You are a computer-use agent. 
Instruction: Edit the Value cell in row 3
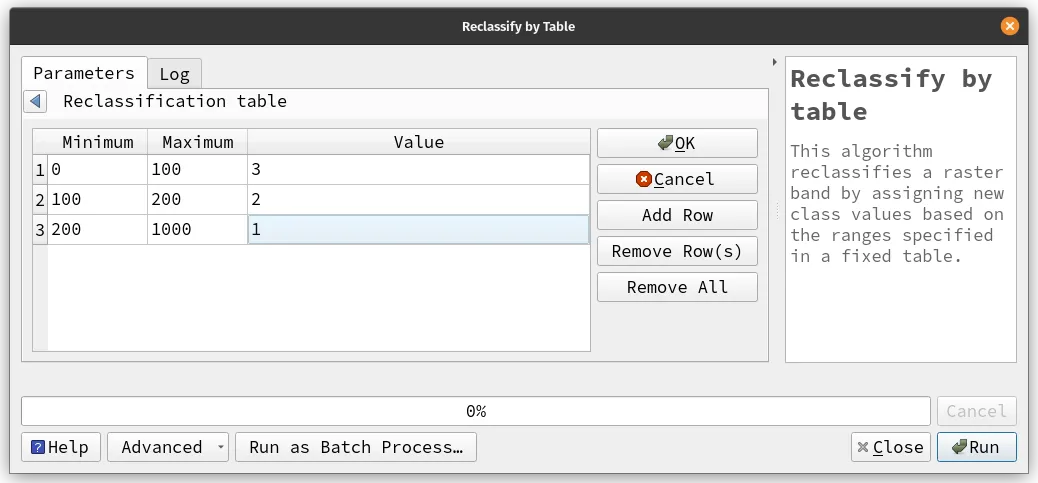click(418, 230)
